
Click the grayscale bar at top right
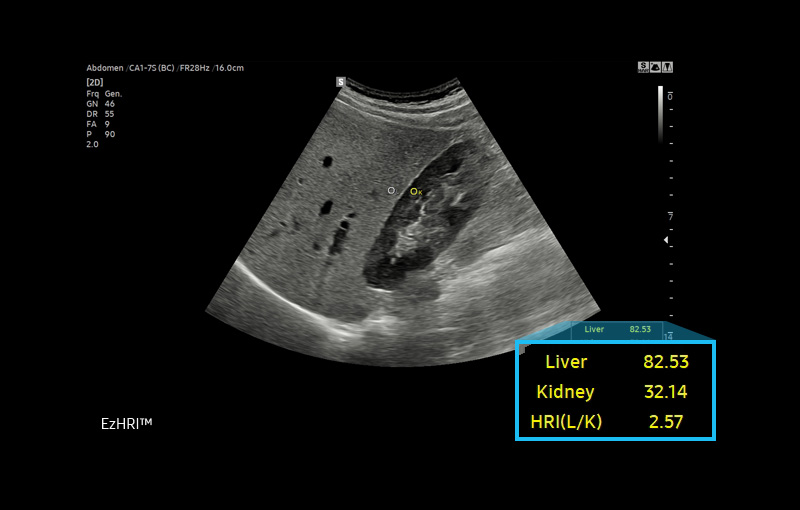660,112
